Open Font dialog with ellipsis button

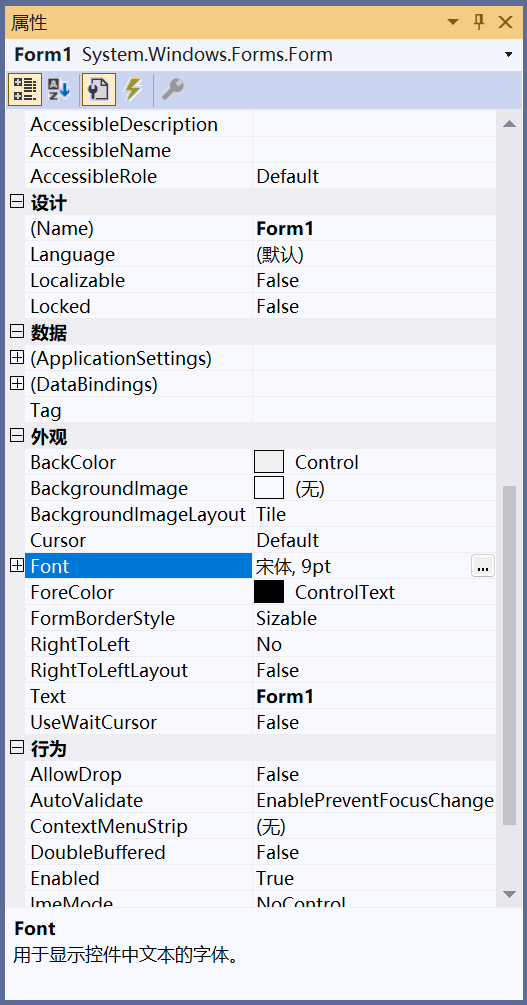[483, 566]
